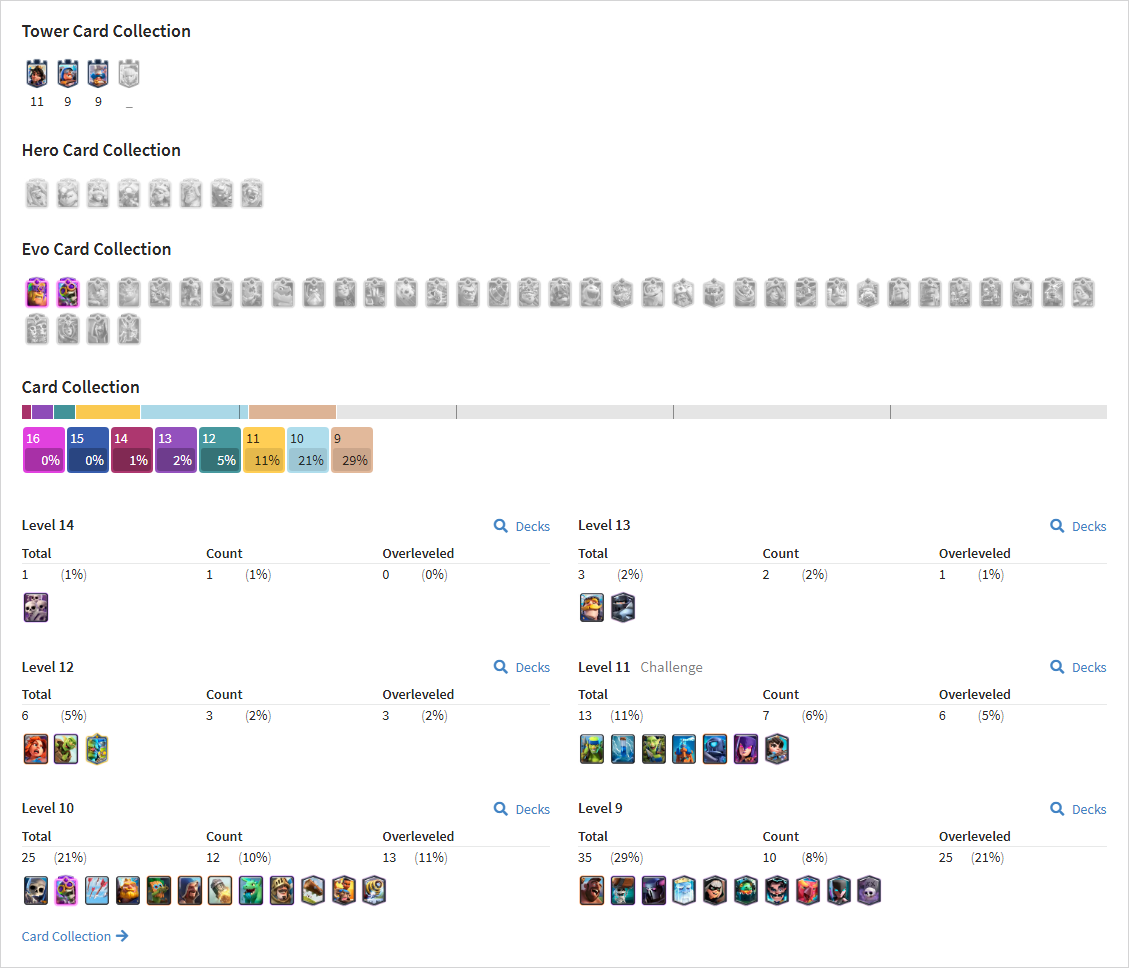The height and width of the screenshot is (968, 1129).
Task: Click the Hog Rider card in Level 9
Action: click(x=592, y=891)
